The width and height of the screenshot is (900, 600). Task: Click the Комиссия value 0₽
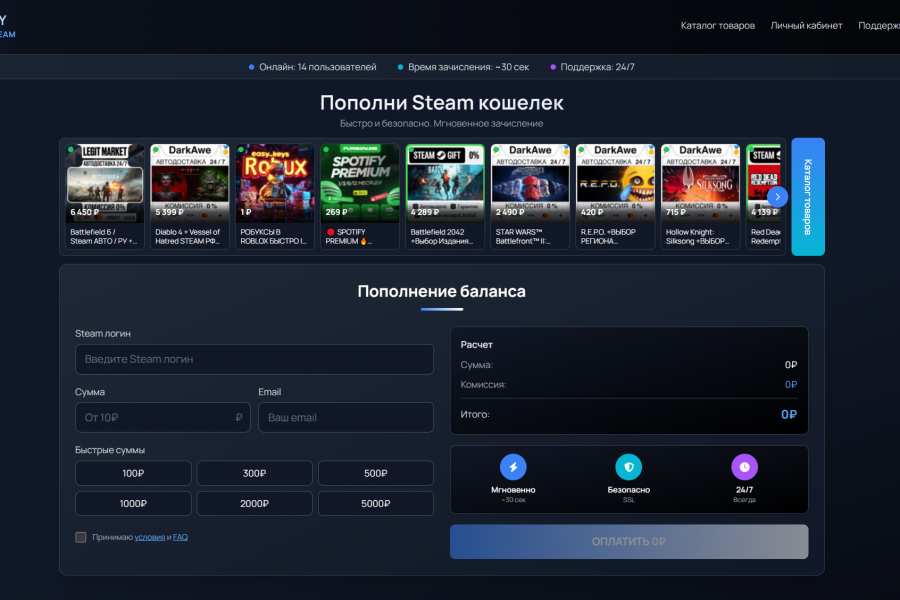[791, 385]
